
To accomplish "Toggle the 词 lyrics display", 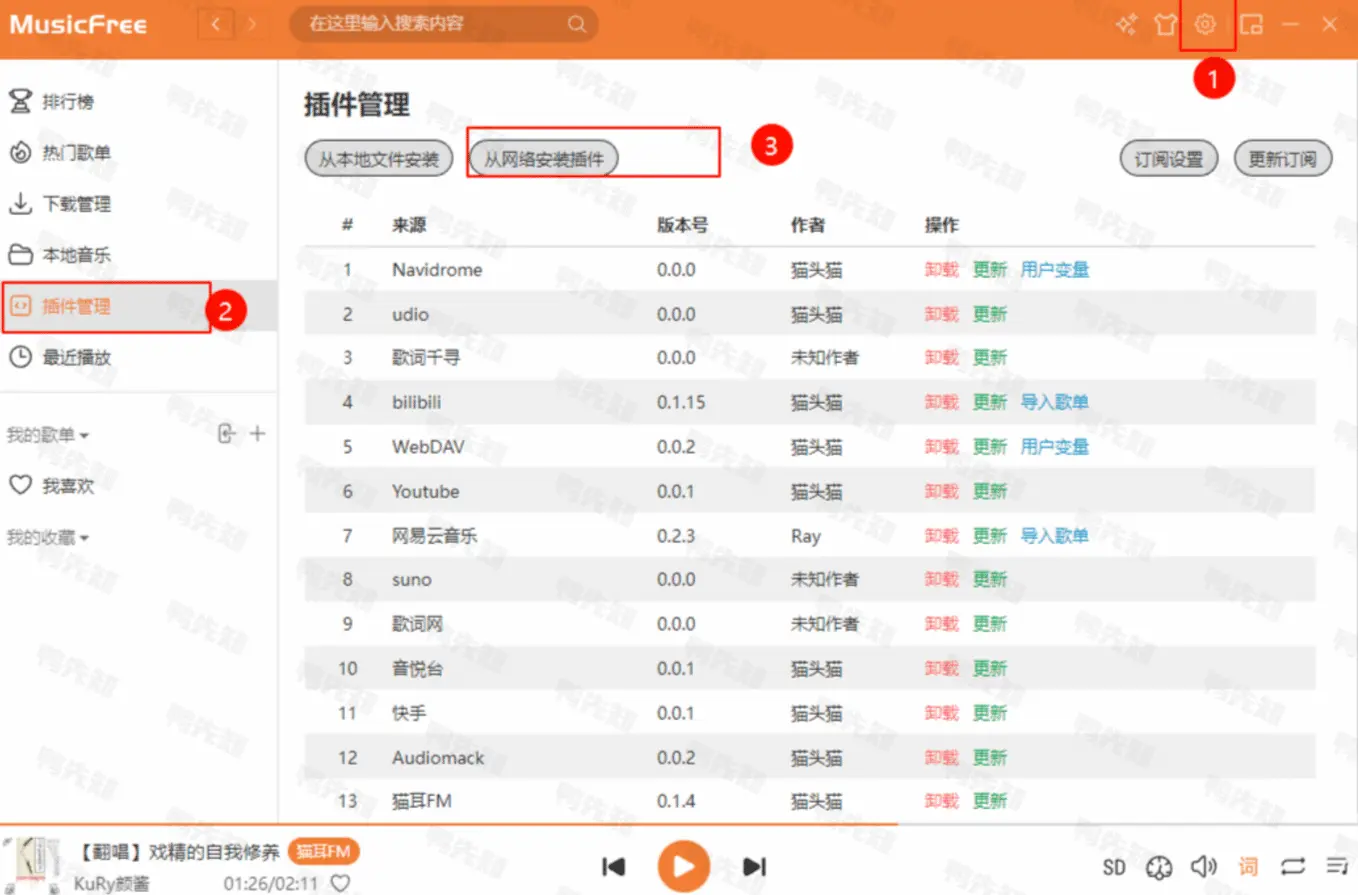I will coord(1248,867).
